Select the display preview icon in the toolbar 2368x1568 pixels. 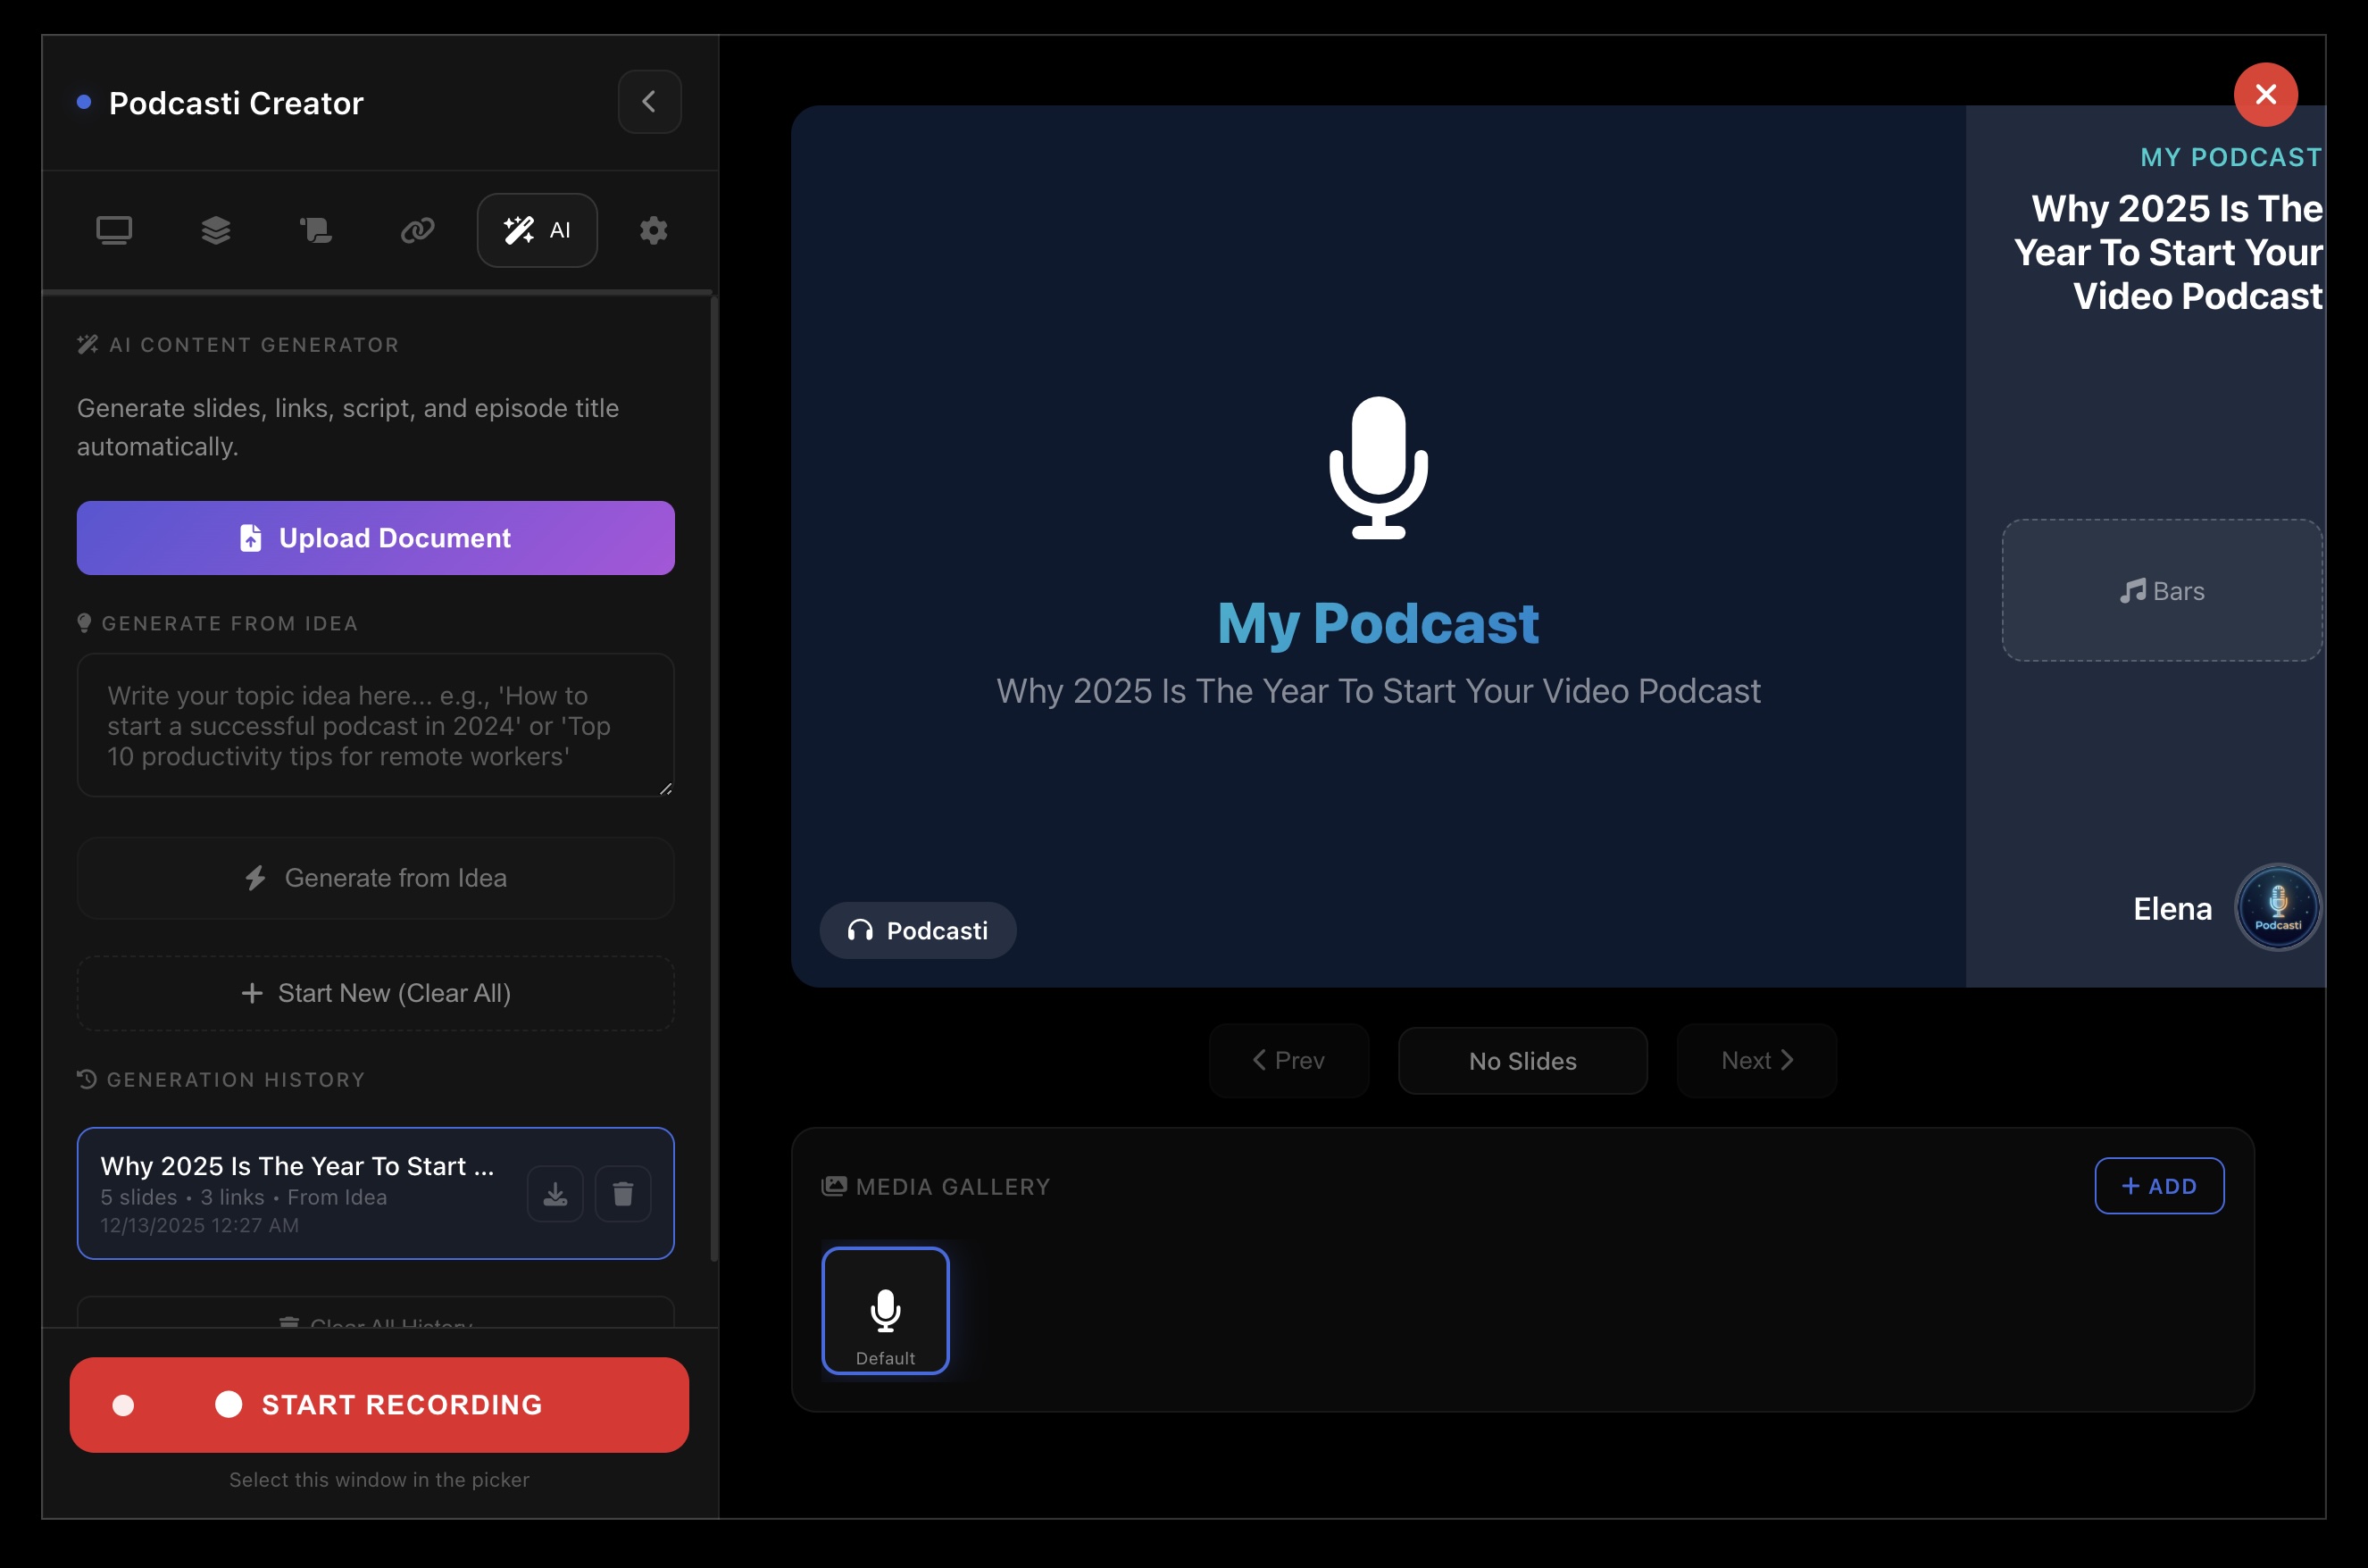[115, 229]
